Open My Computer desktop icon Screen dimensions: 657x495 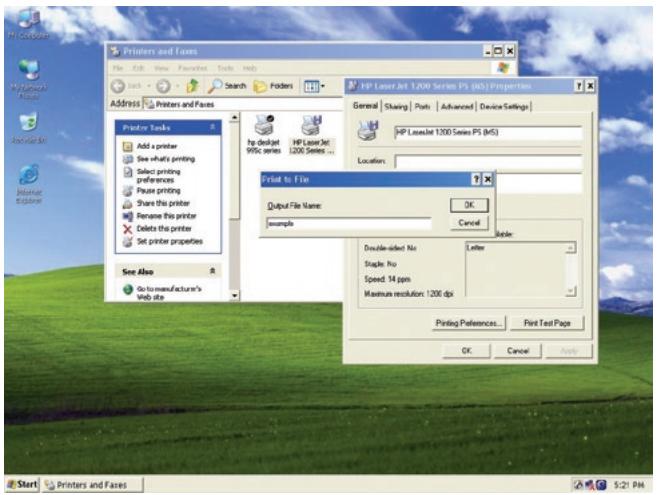coord(28,24)
